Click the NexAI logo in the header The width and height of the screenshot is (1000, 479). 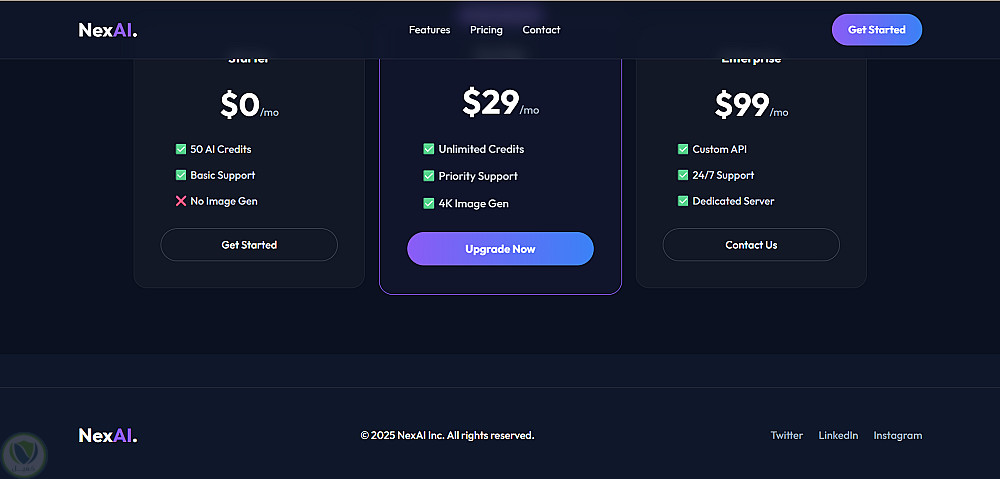108,30
